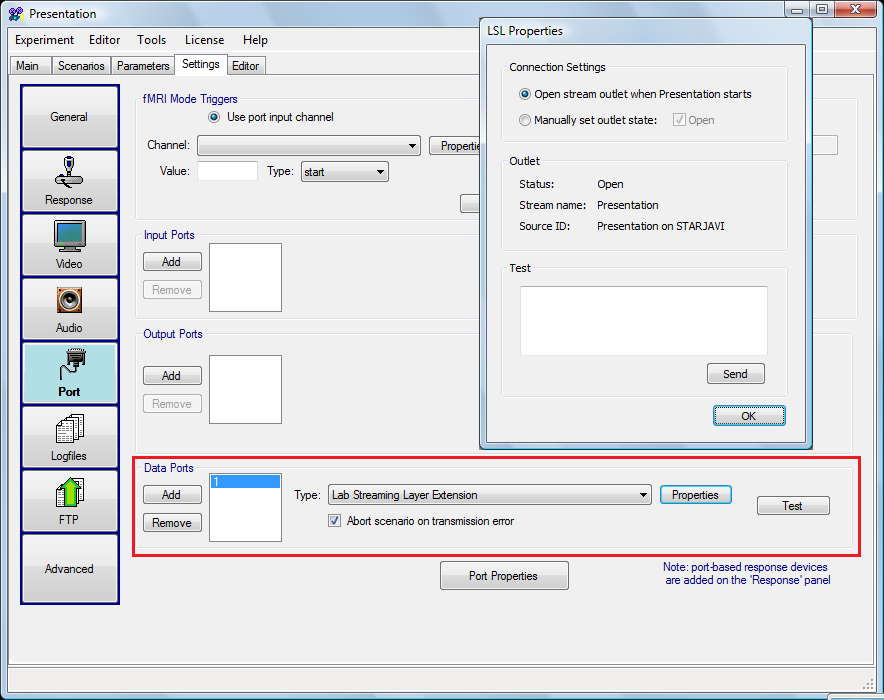The image size is (884, 700).
Task: Click the Presentation app icon in title bar
Action: click(x=15, y=14)
